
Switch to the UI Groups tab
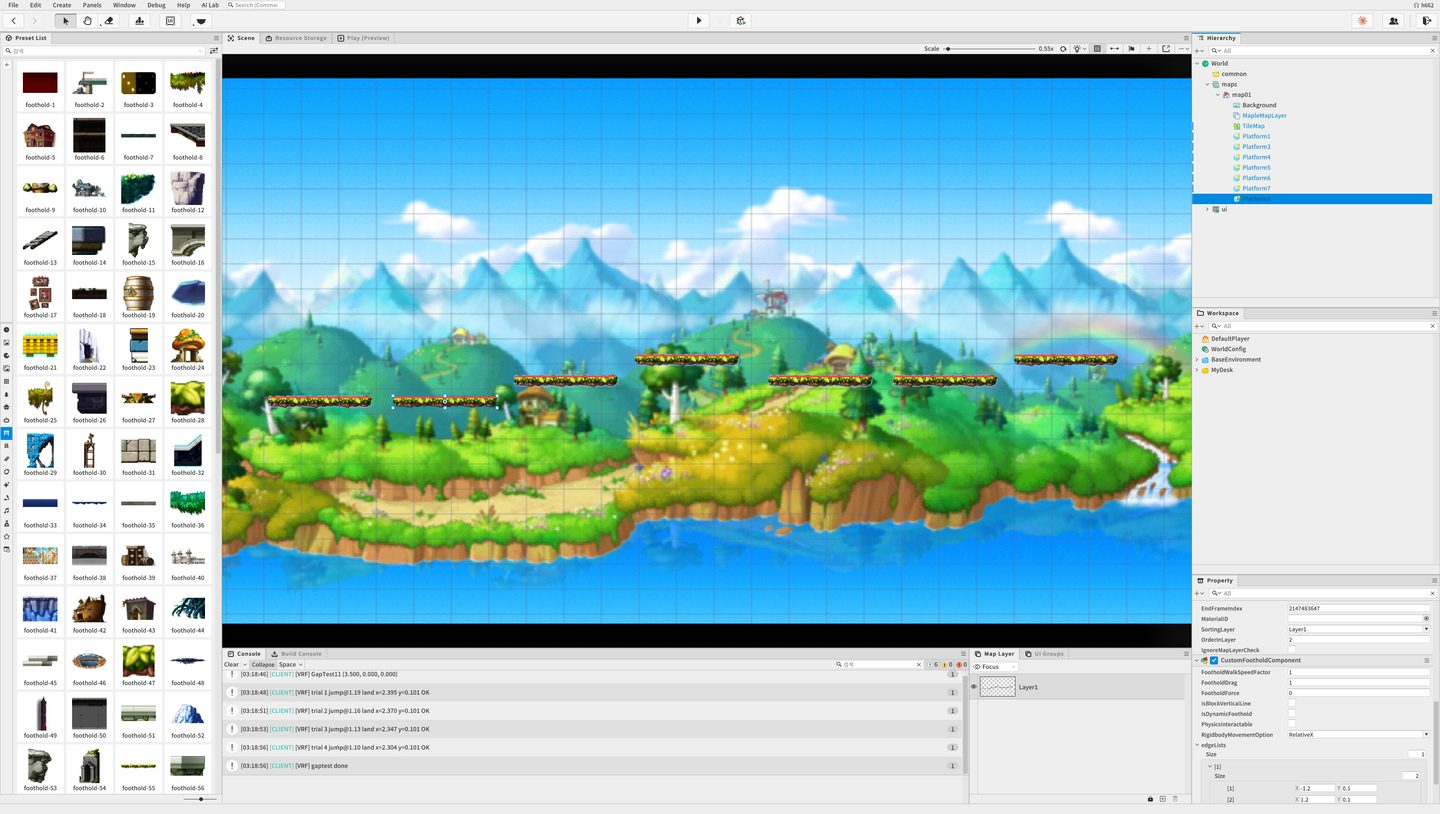(x=1045, y=654)
